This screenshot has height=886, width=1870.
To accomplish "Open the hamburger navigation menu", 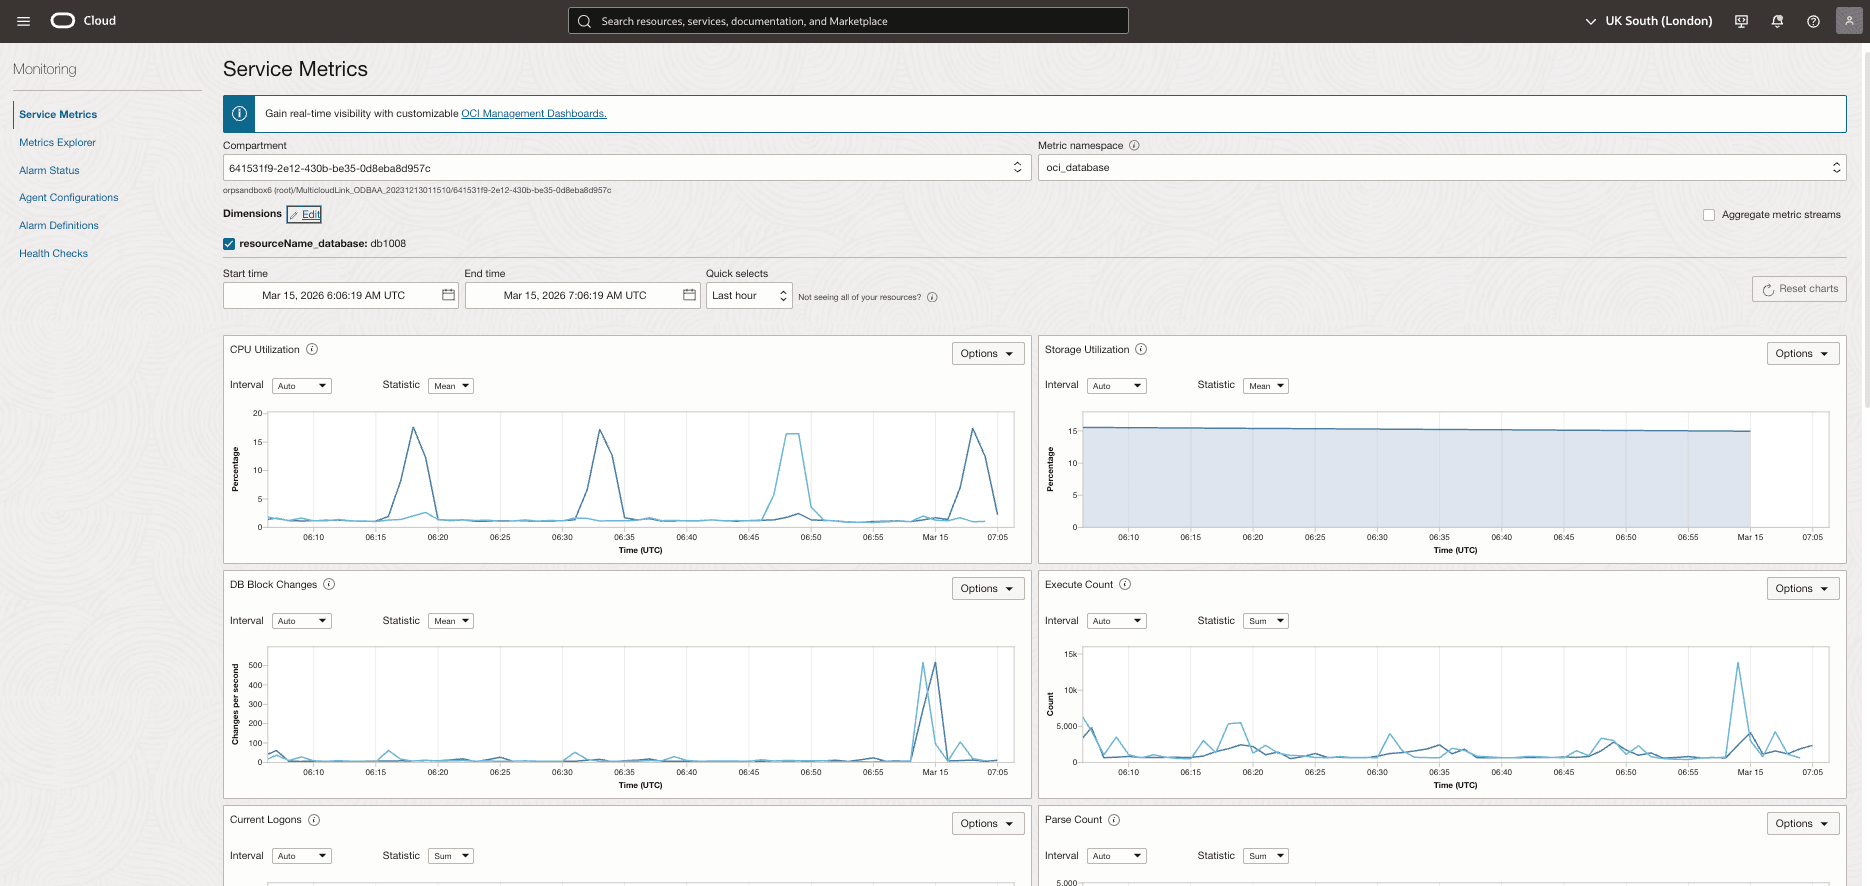I will [x=24, y=21].
